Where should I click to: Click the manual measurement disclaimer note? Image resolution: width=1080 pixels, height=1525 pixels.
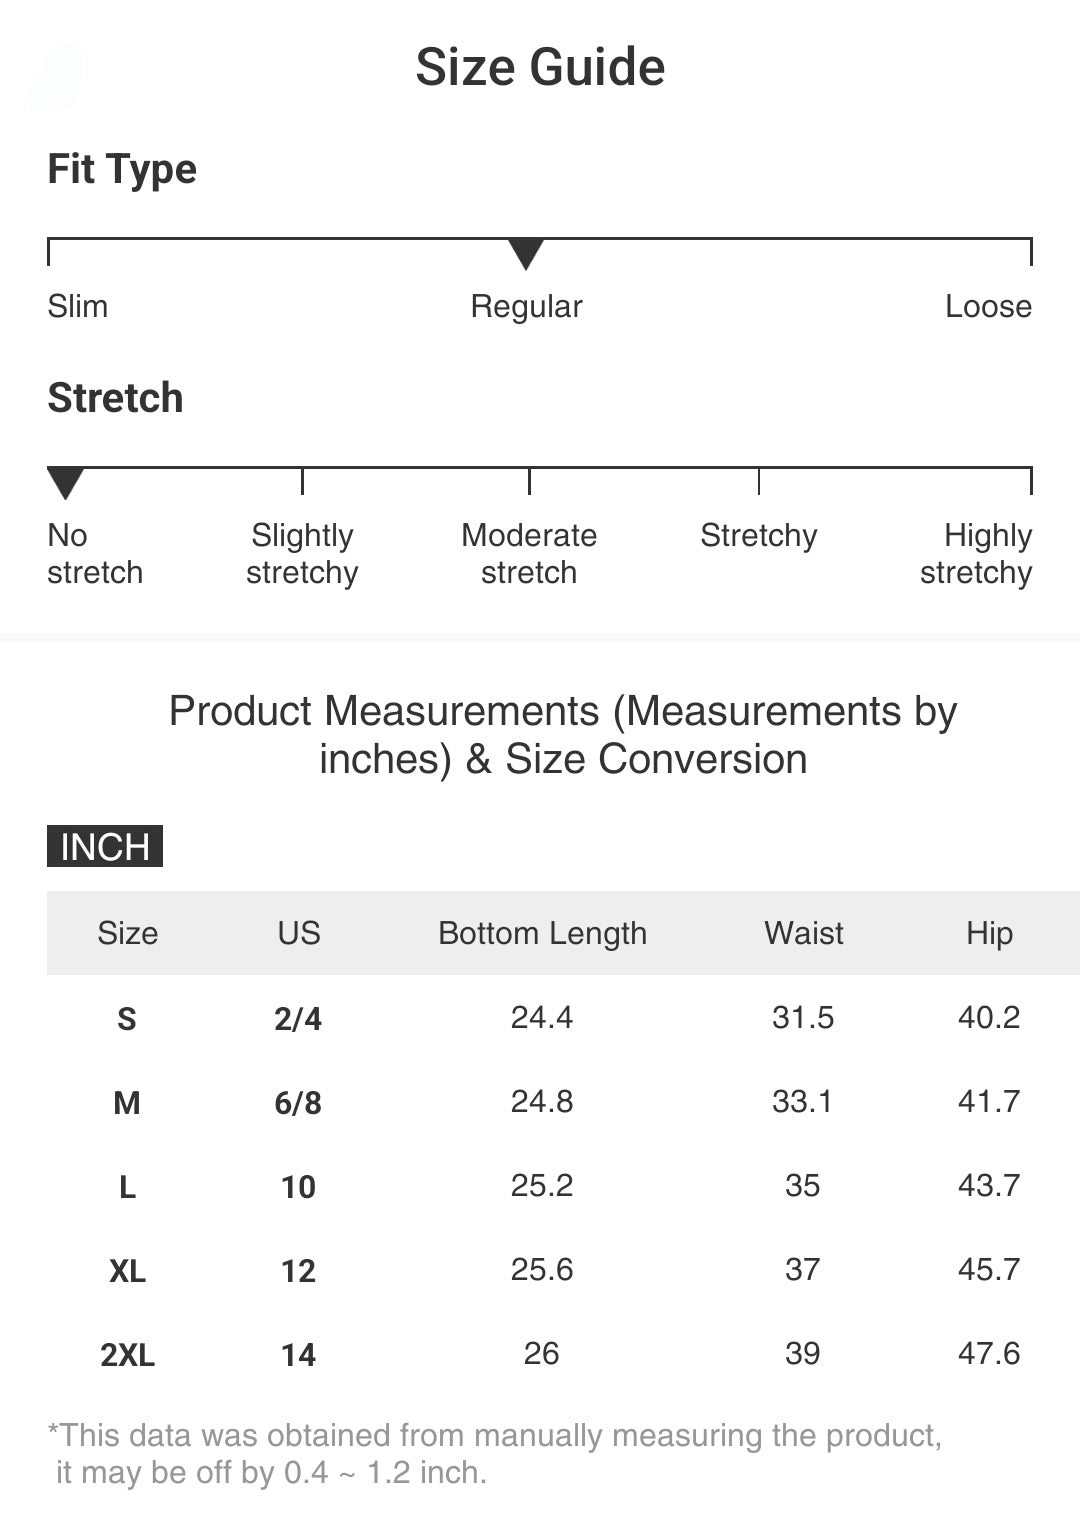(x=495, y=1453)
